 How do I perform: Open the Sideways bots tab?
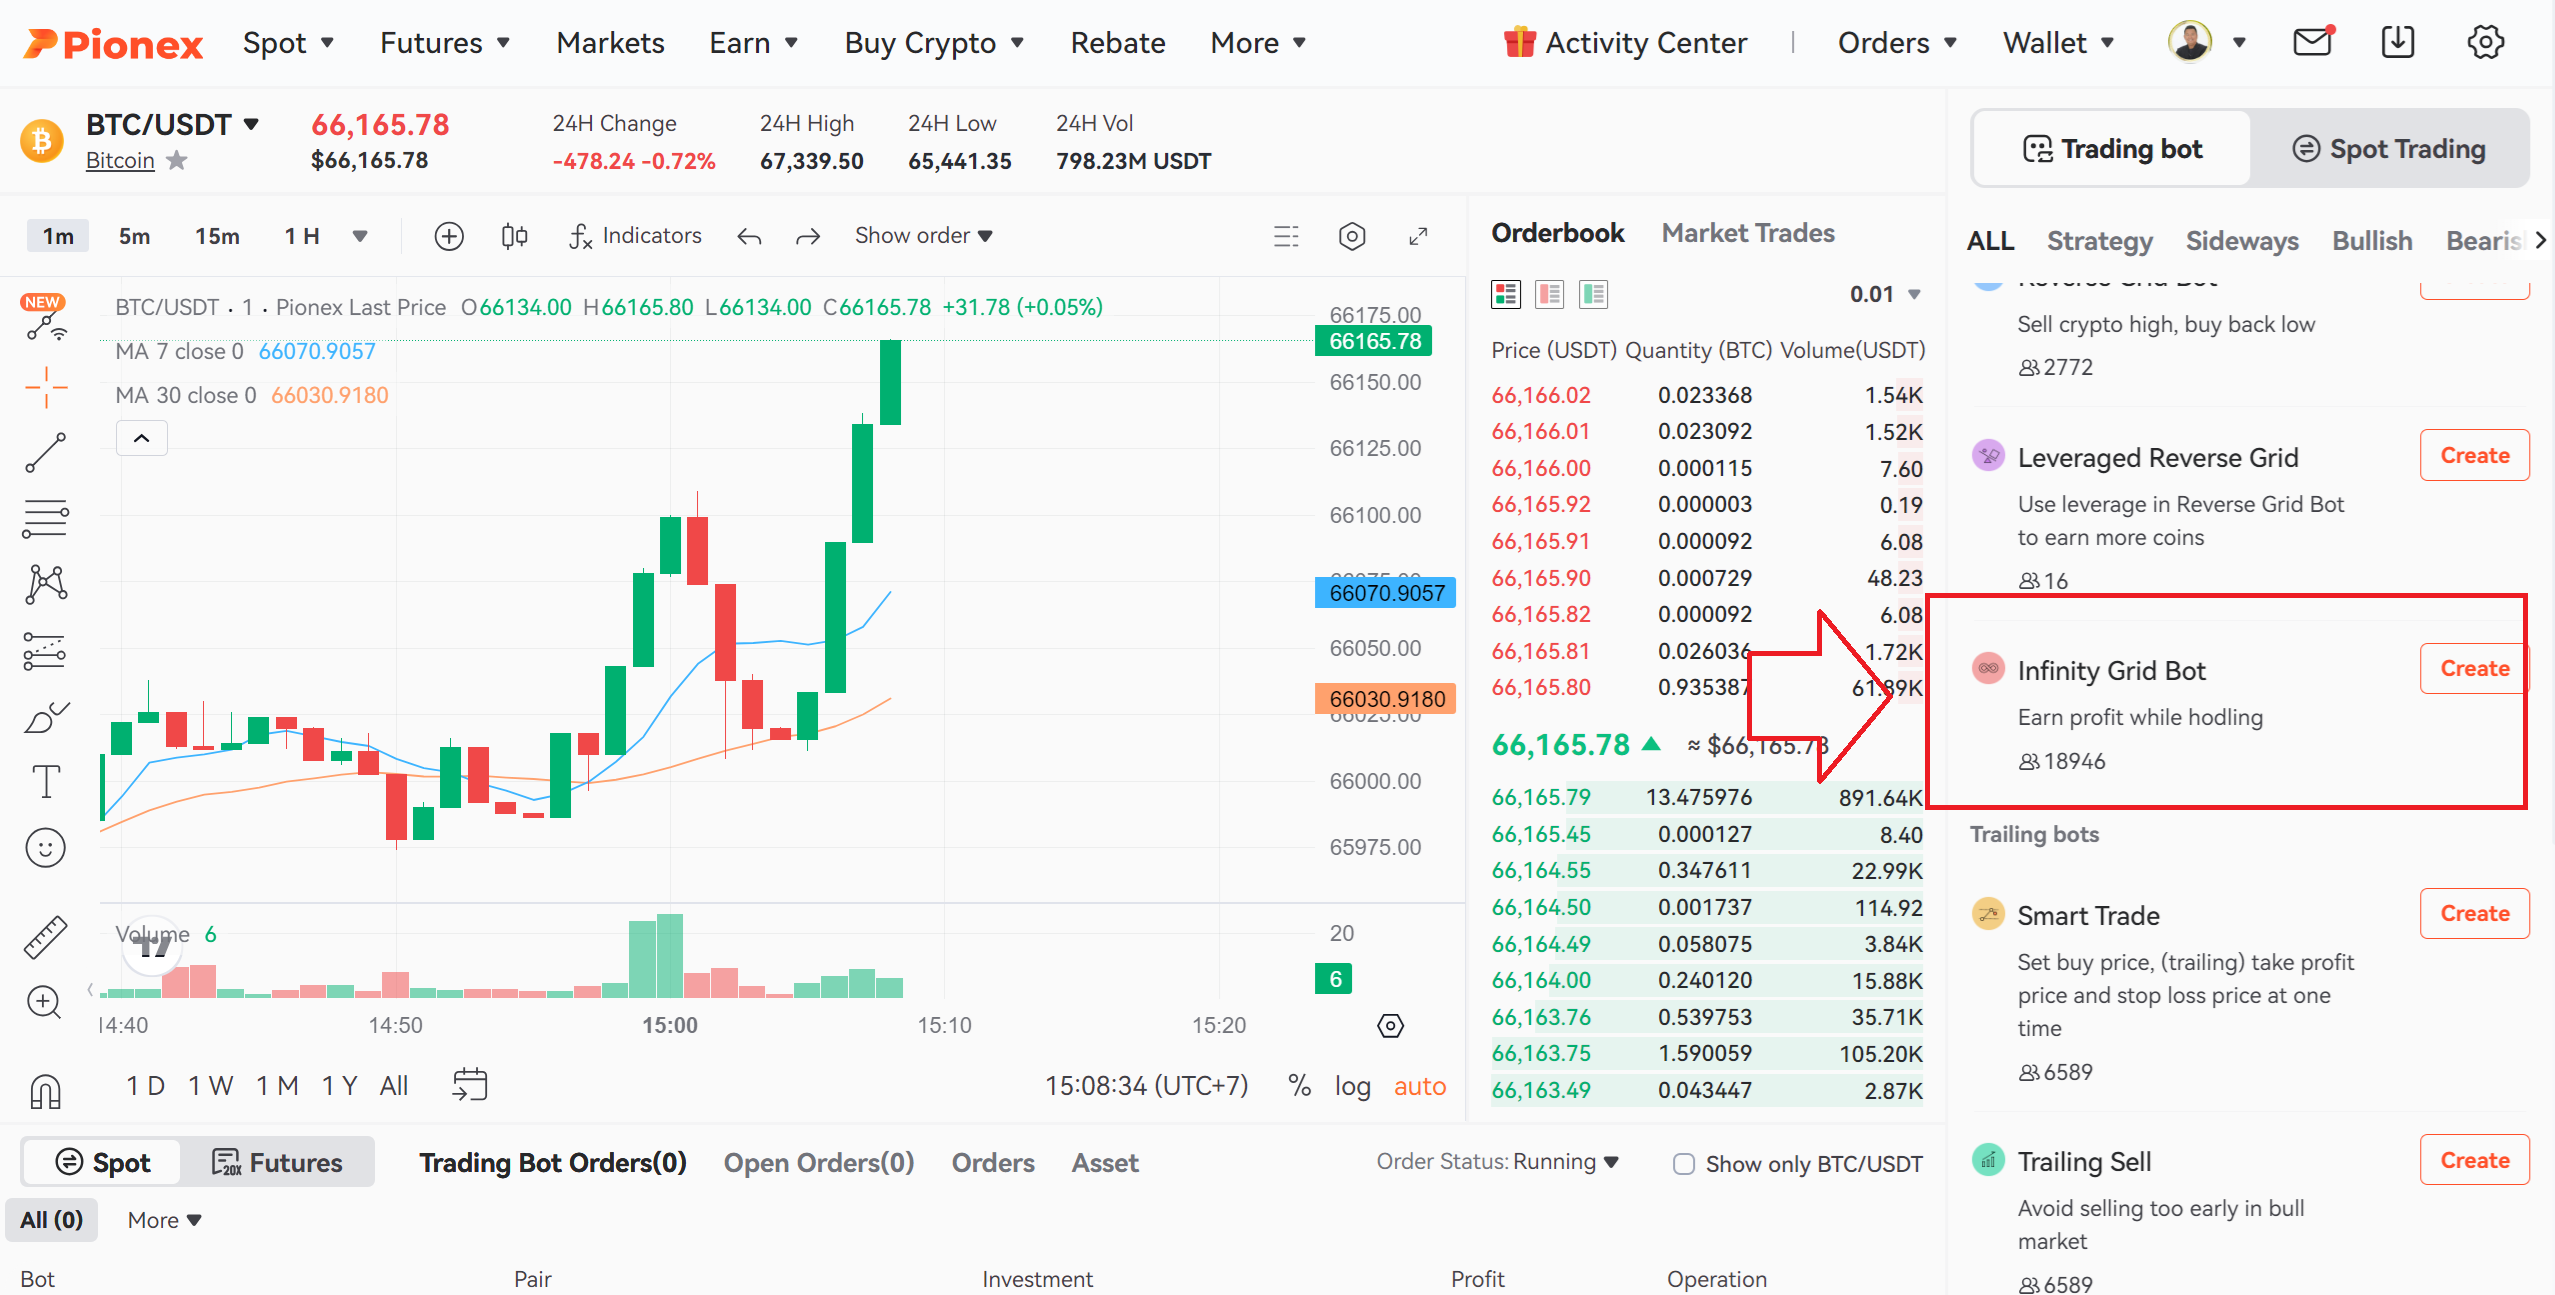2242,241
